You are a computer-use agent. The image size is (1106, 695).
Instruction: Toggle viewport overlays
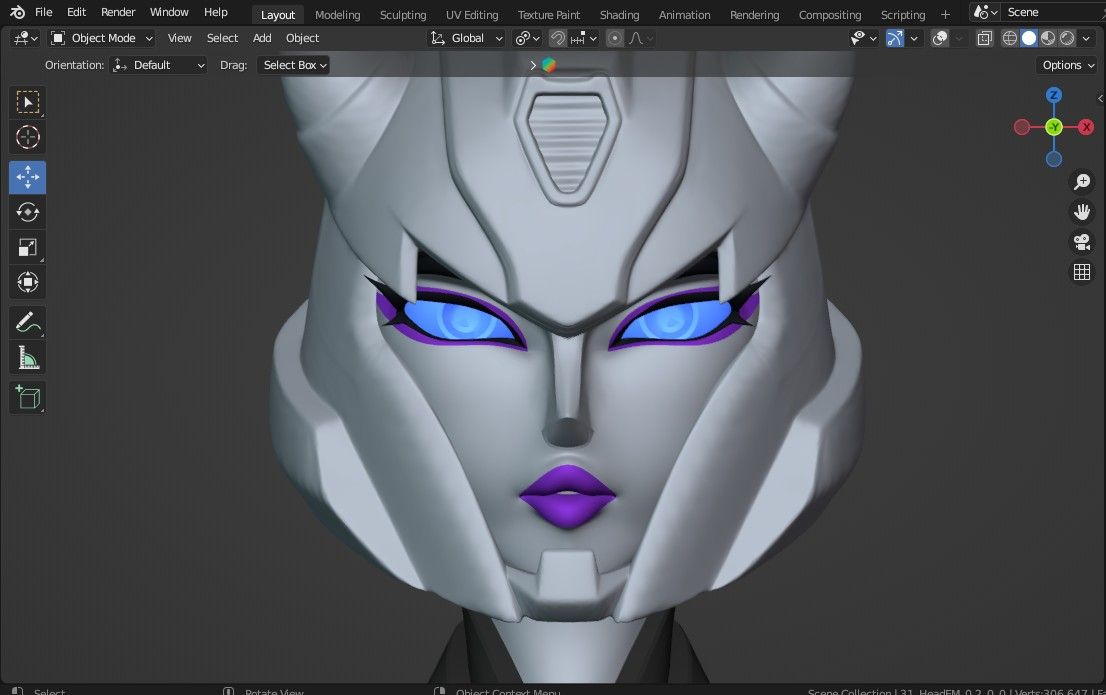[940, 38]
